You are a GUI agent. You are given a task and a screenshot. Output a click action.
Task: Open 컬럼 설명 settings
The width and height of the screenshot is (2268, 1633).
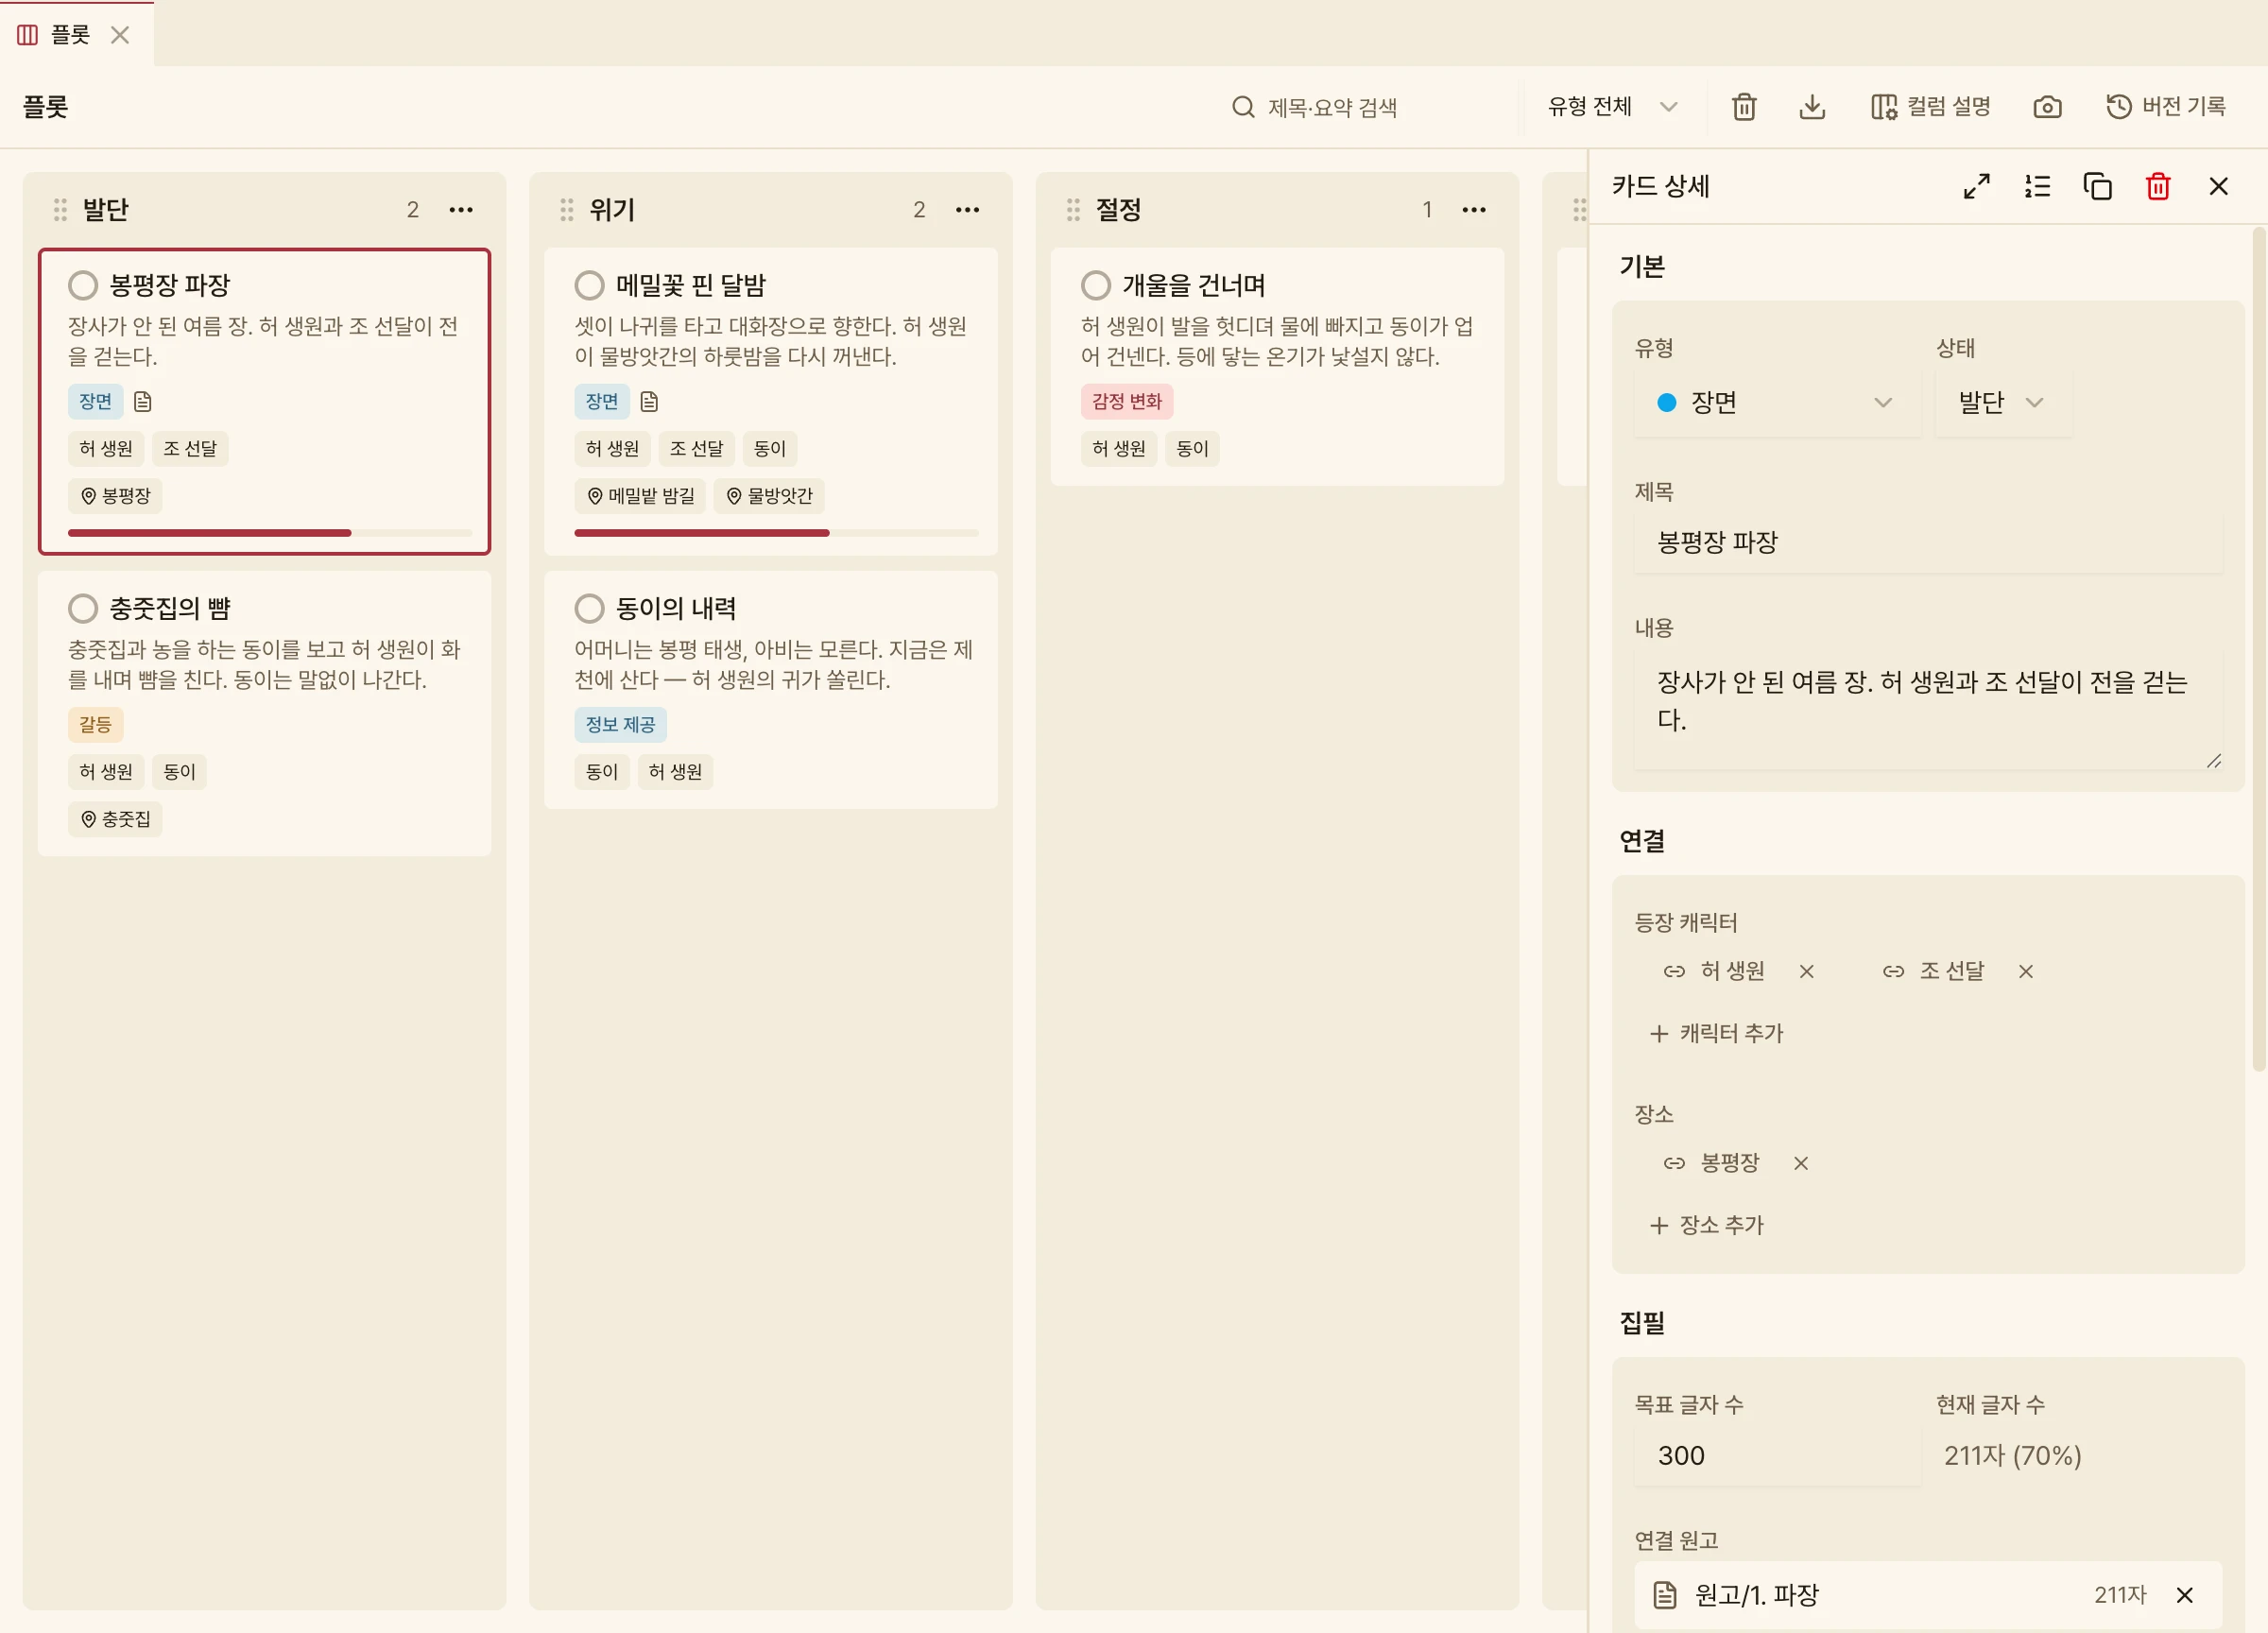point(1931,107)
